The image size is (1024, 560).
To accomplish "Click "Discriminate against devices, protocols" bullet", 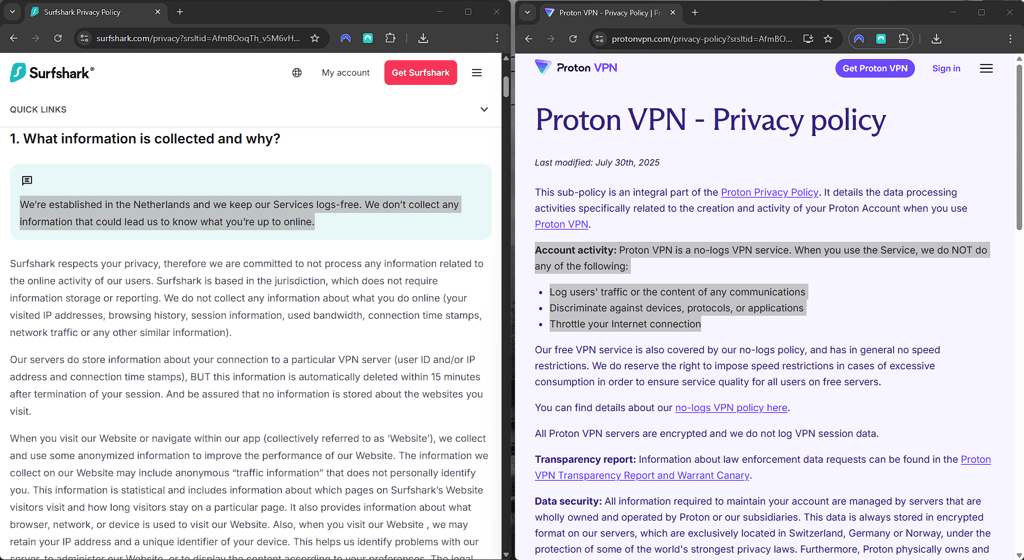I will tap(676, 308).
